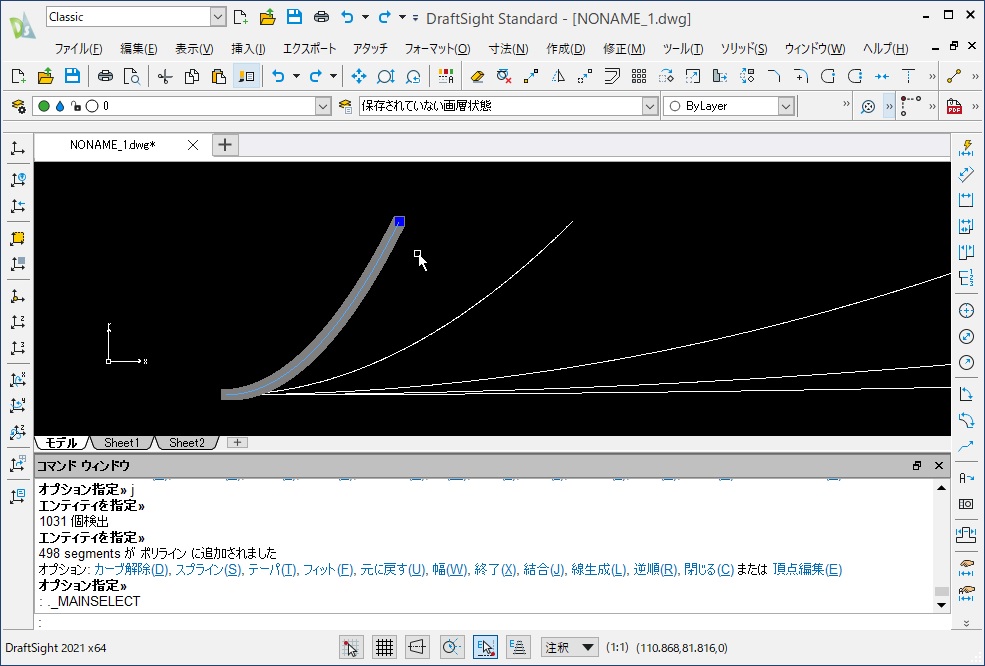This screenshot has width=985, height=666.
Task: Add a new sheet with the plus tab
Action: click(x=237, y=443)
